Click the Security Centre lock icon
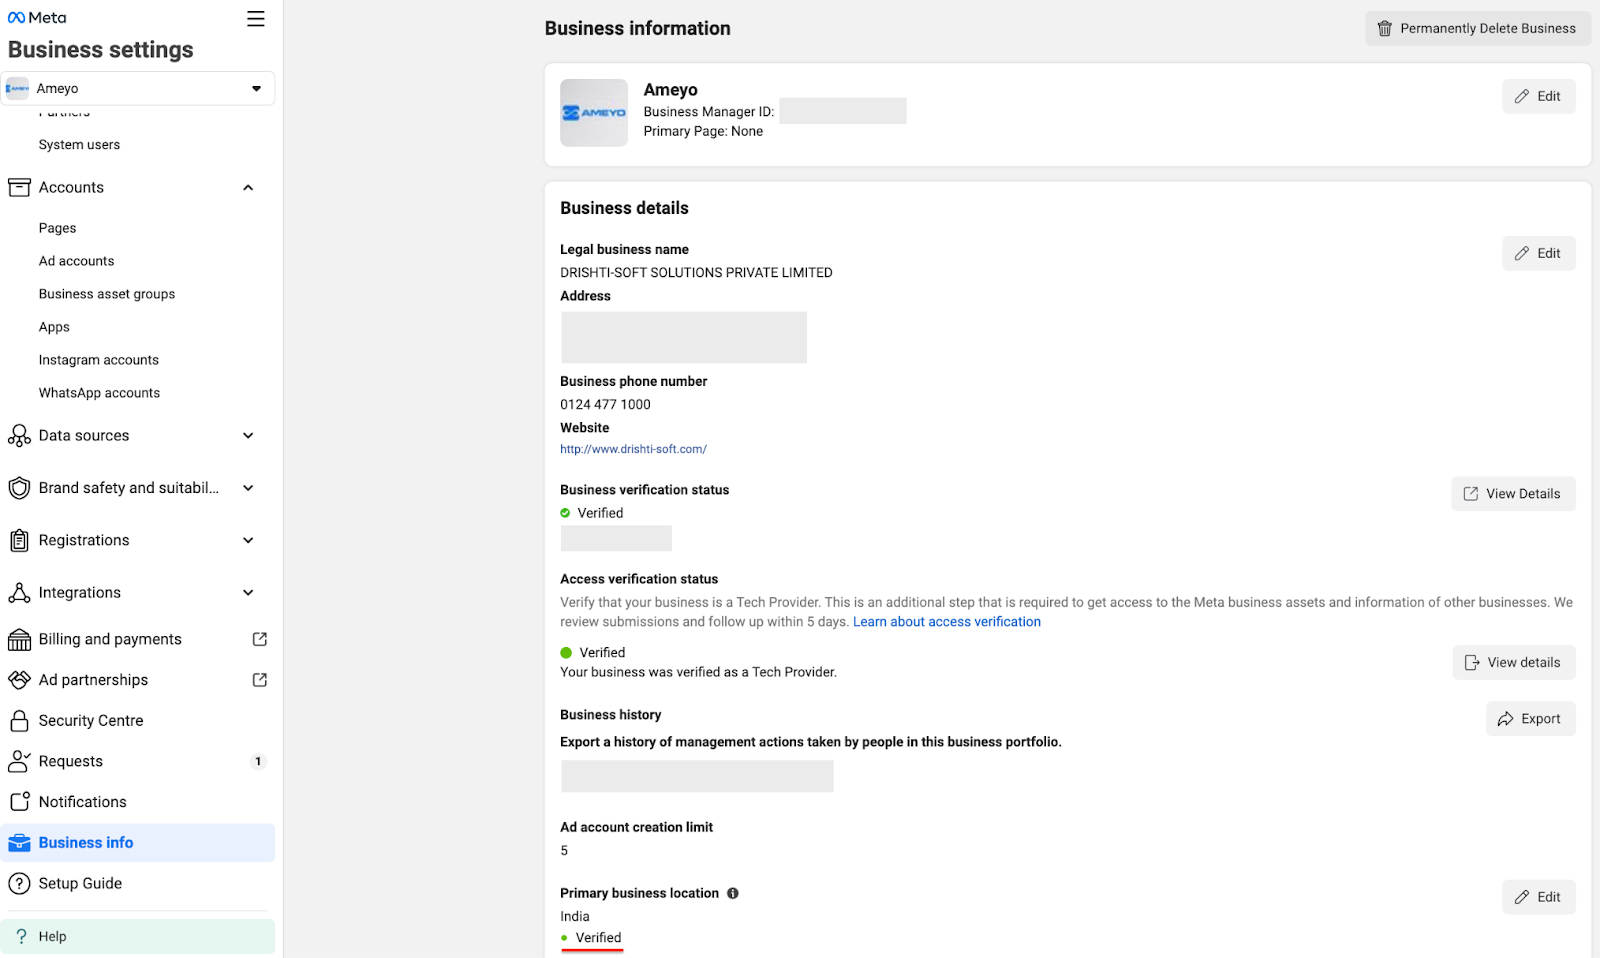Viewport: 1600px width, 958px height. click(19, 721)
